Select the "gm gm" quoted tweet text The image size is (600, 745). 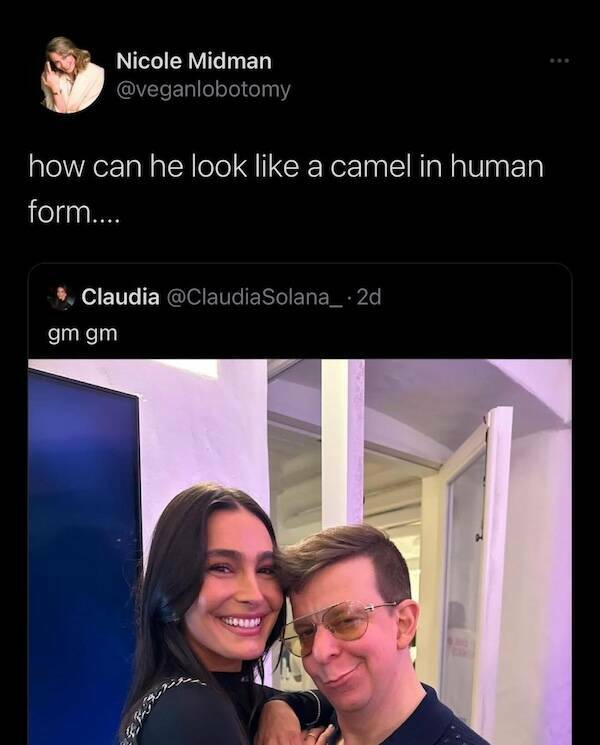tap(83, 333)
